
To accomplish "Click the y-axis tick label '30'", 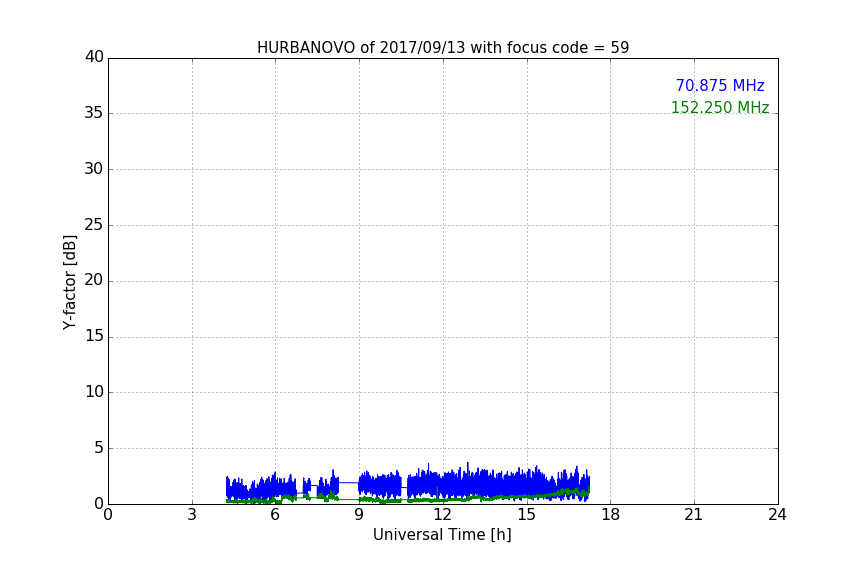I will point(94,169).
